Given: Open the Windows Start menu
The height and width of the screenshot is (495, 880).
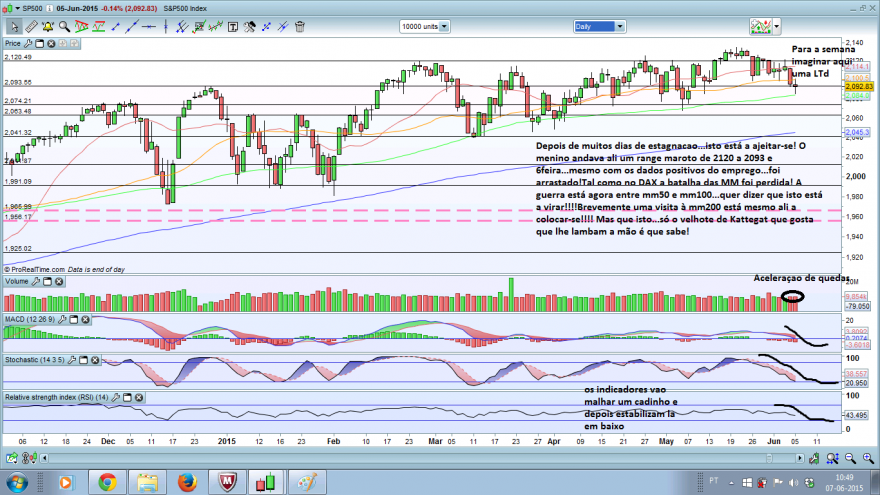Looking at the screenshot, I should click(17, 483).
